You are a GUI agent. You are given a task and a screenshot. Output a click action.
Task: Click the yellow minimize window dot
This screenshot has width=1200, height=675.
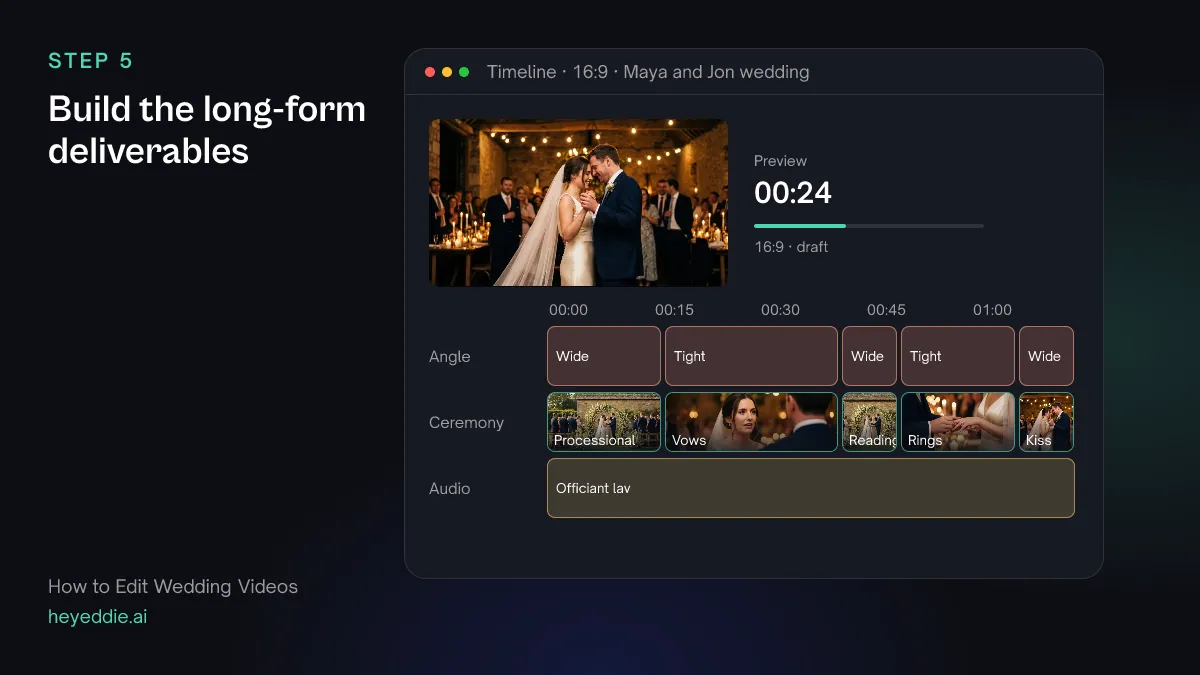[x=447, y=72]
